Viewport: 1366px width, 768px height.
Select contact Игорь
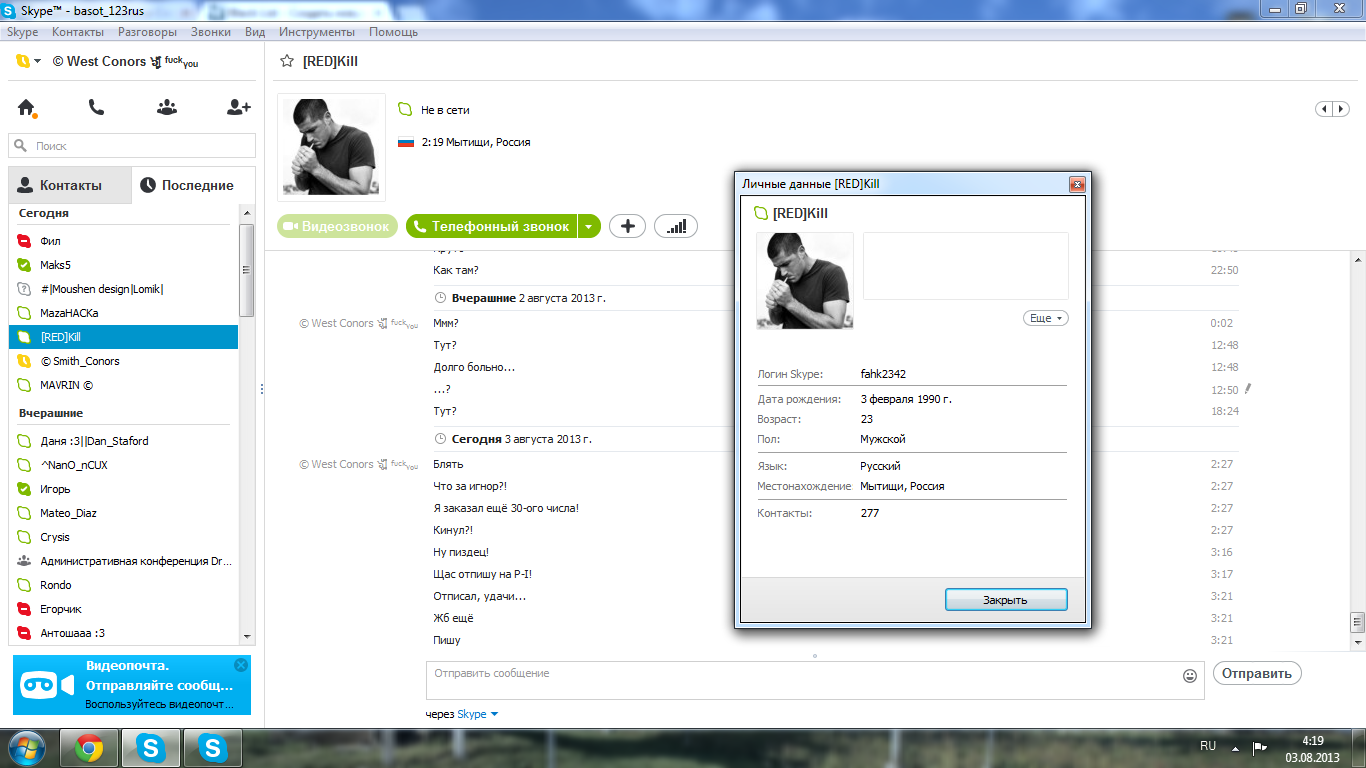(x=124, y=489)
